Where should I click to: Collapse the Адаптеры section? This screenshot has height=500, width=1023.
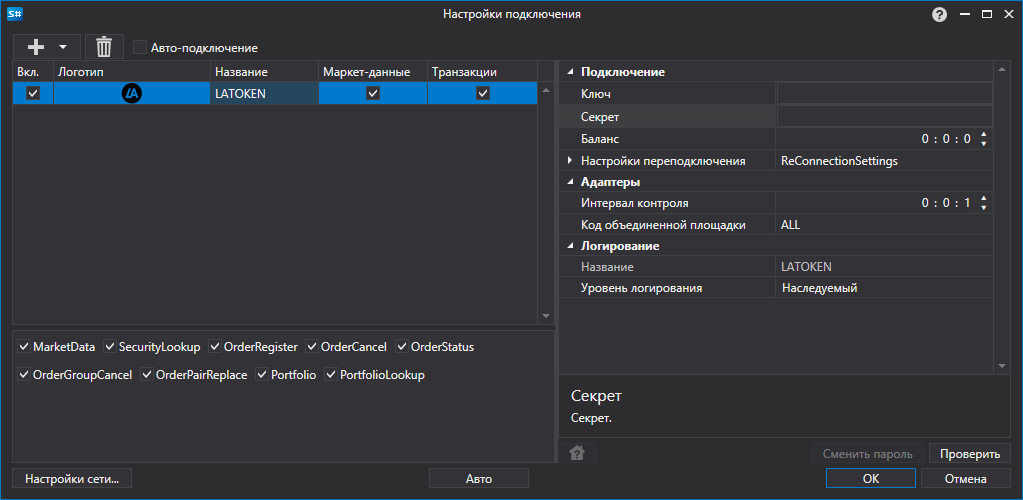[570, 181]
